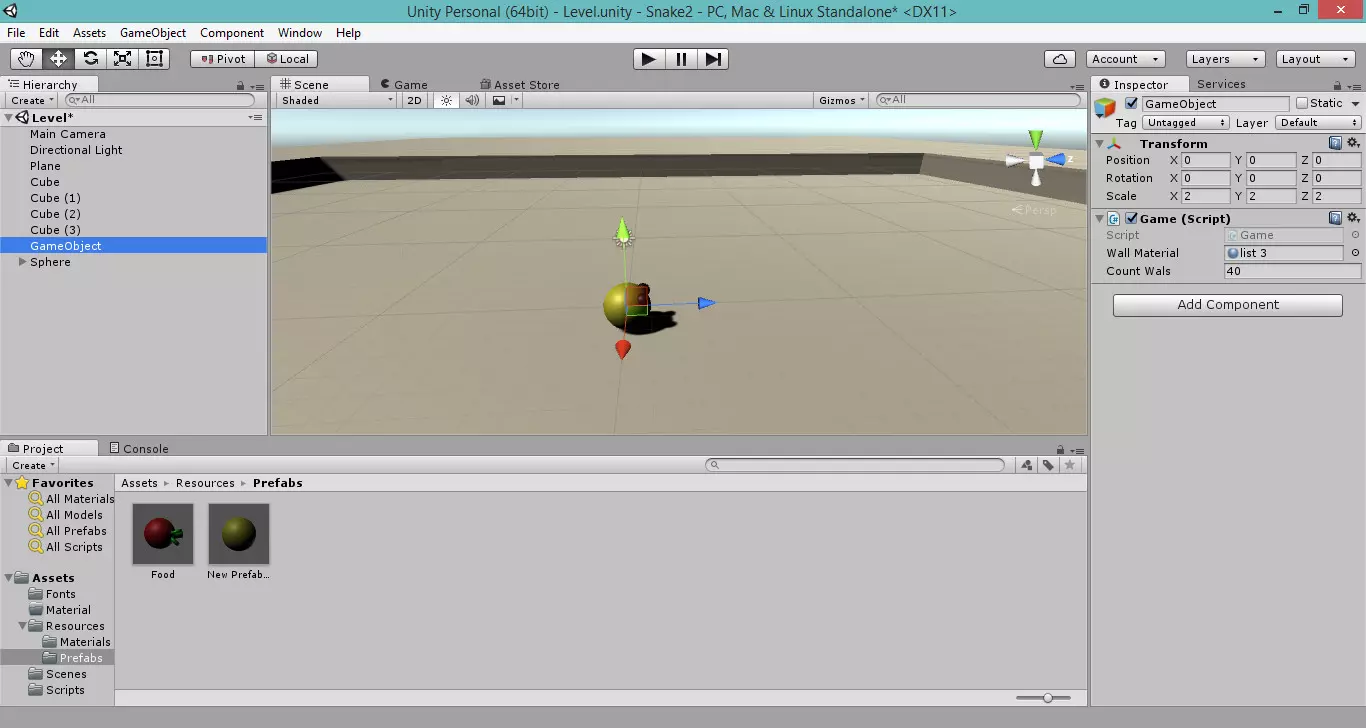Open the Component menu

(231, 33)
